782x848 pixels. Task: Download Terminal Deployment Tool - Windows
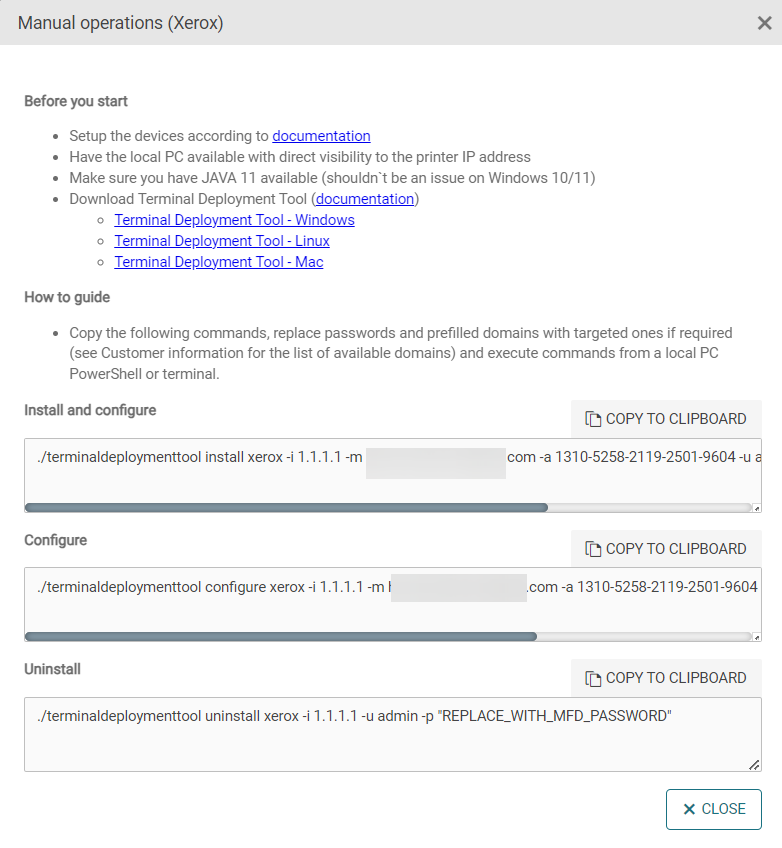[x=234, y=220]
